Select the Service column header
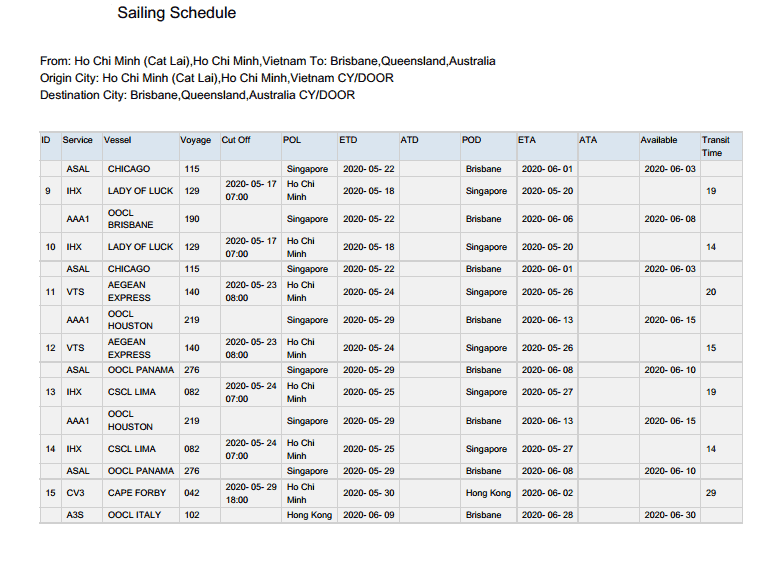 77,141
